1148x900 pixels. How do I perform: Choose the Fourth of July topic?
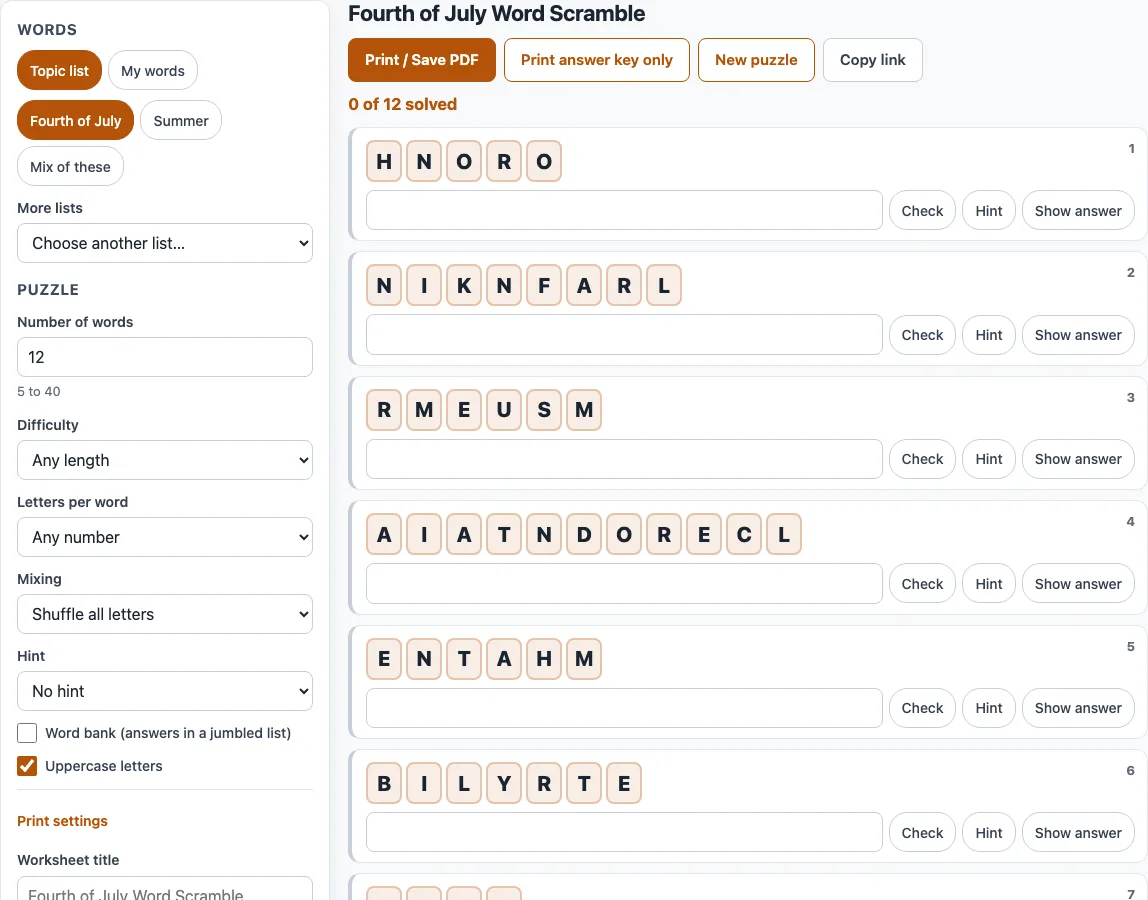click(x=75, y=120)
